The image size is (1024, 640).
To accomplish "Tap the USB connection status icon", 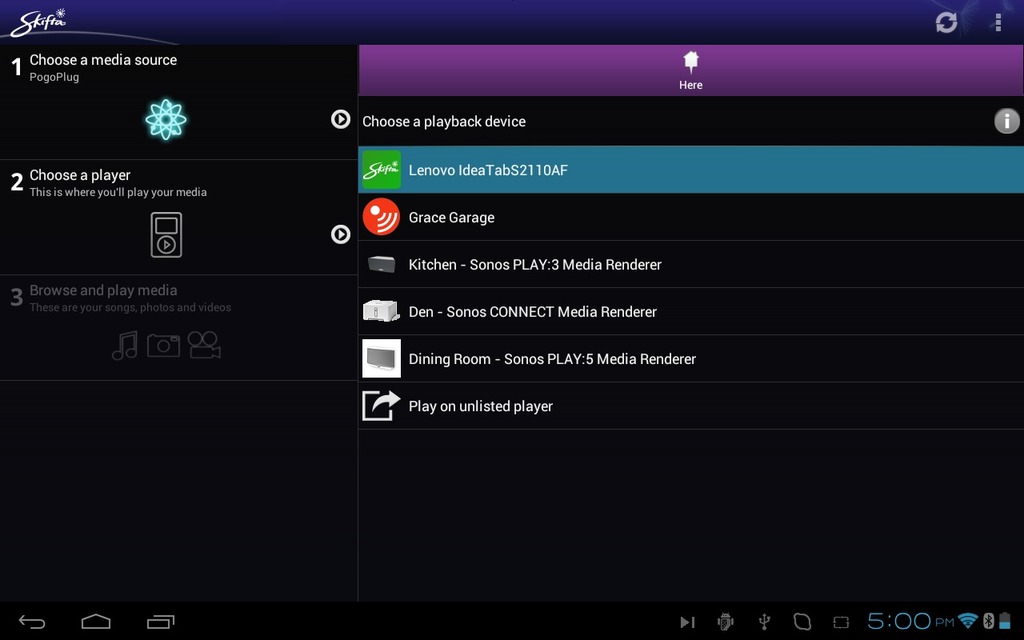I will (764, 622).
